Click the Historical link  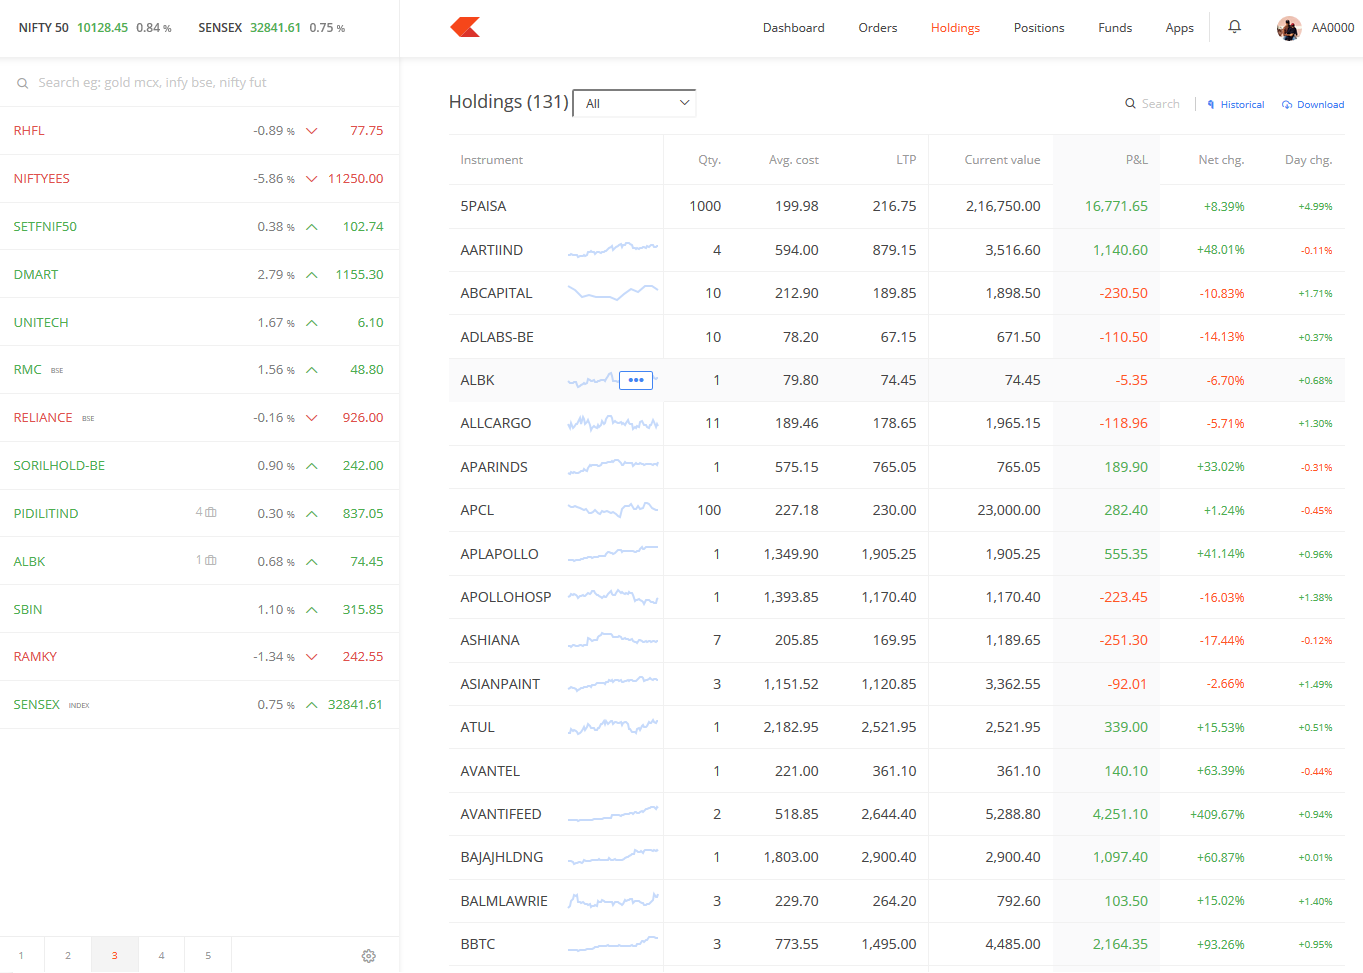click(1242, 104)
